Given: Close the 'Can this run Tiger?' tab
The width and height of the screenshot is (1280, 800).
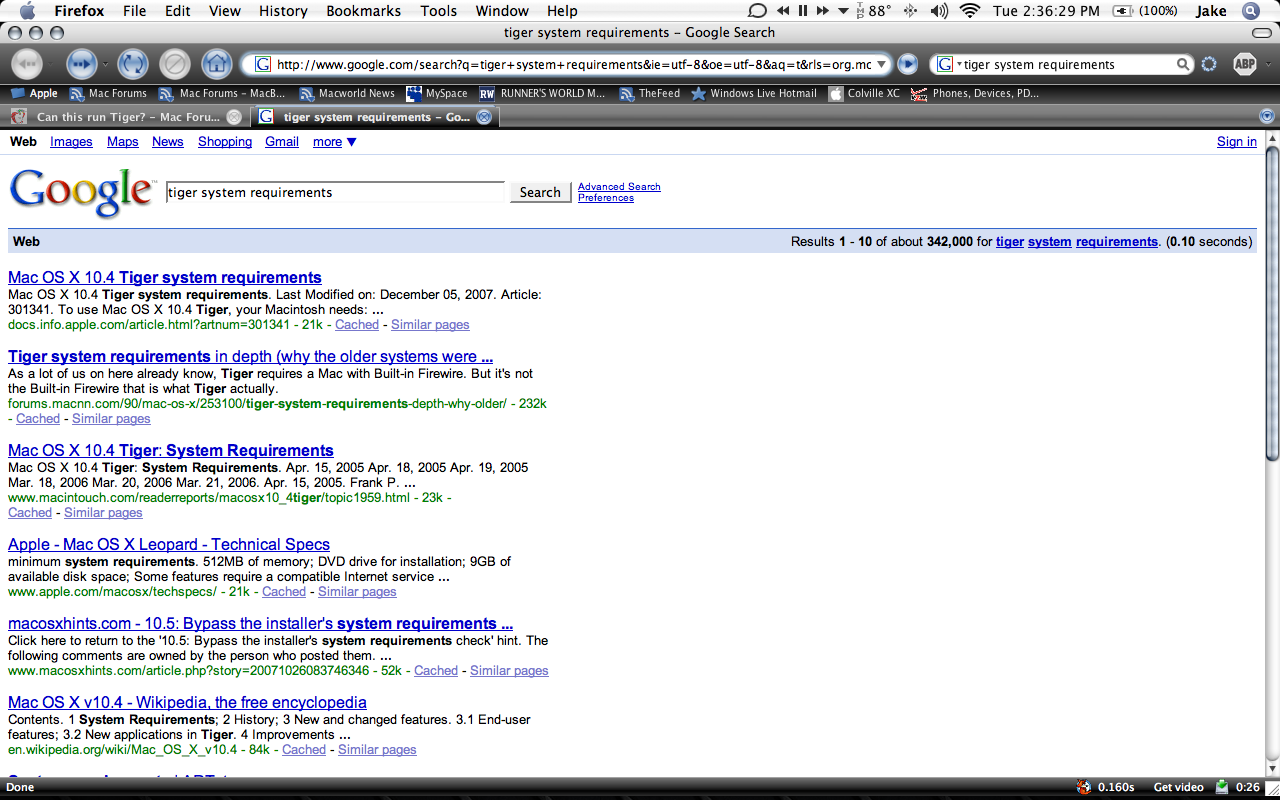Looking at the screenshot, I should [233, 117].
